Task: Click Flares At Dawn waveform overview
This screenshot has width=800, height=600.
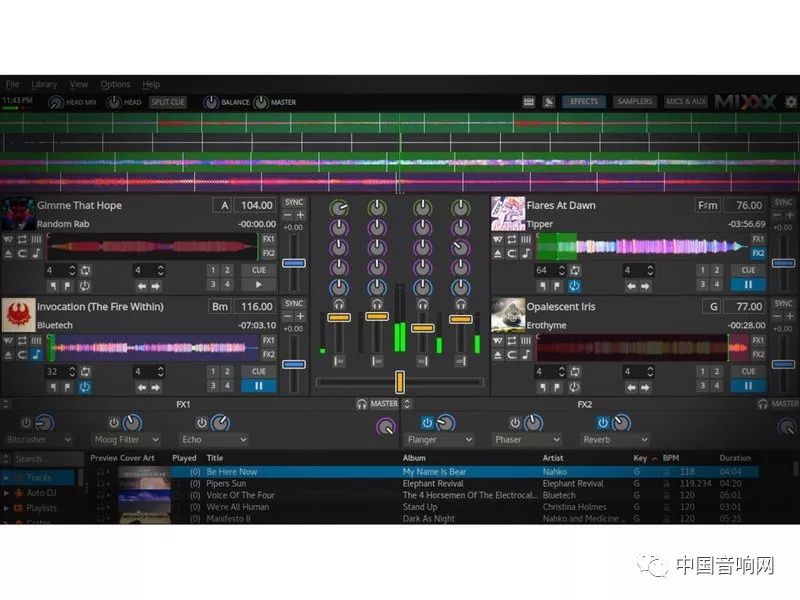Action: pos(642,247)
